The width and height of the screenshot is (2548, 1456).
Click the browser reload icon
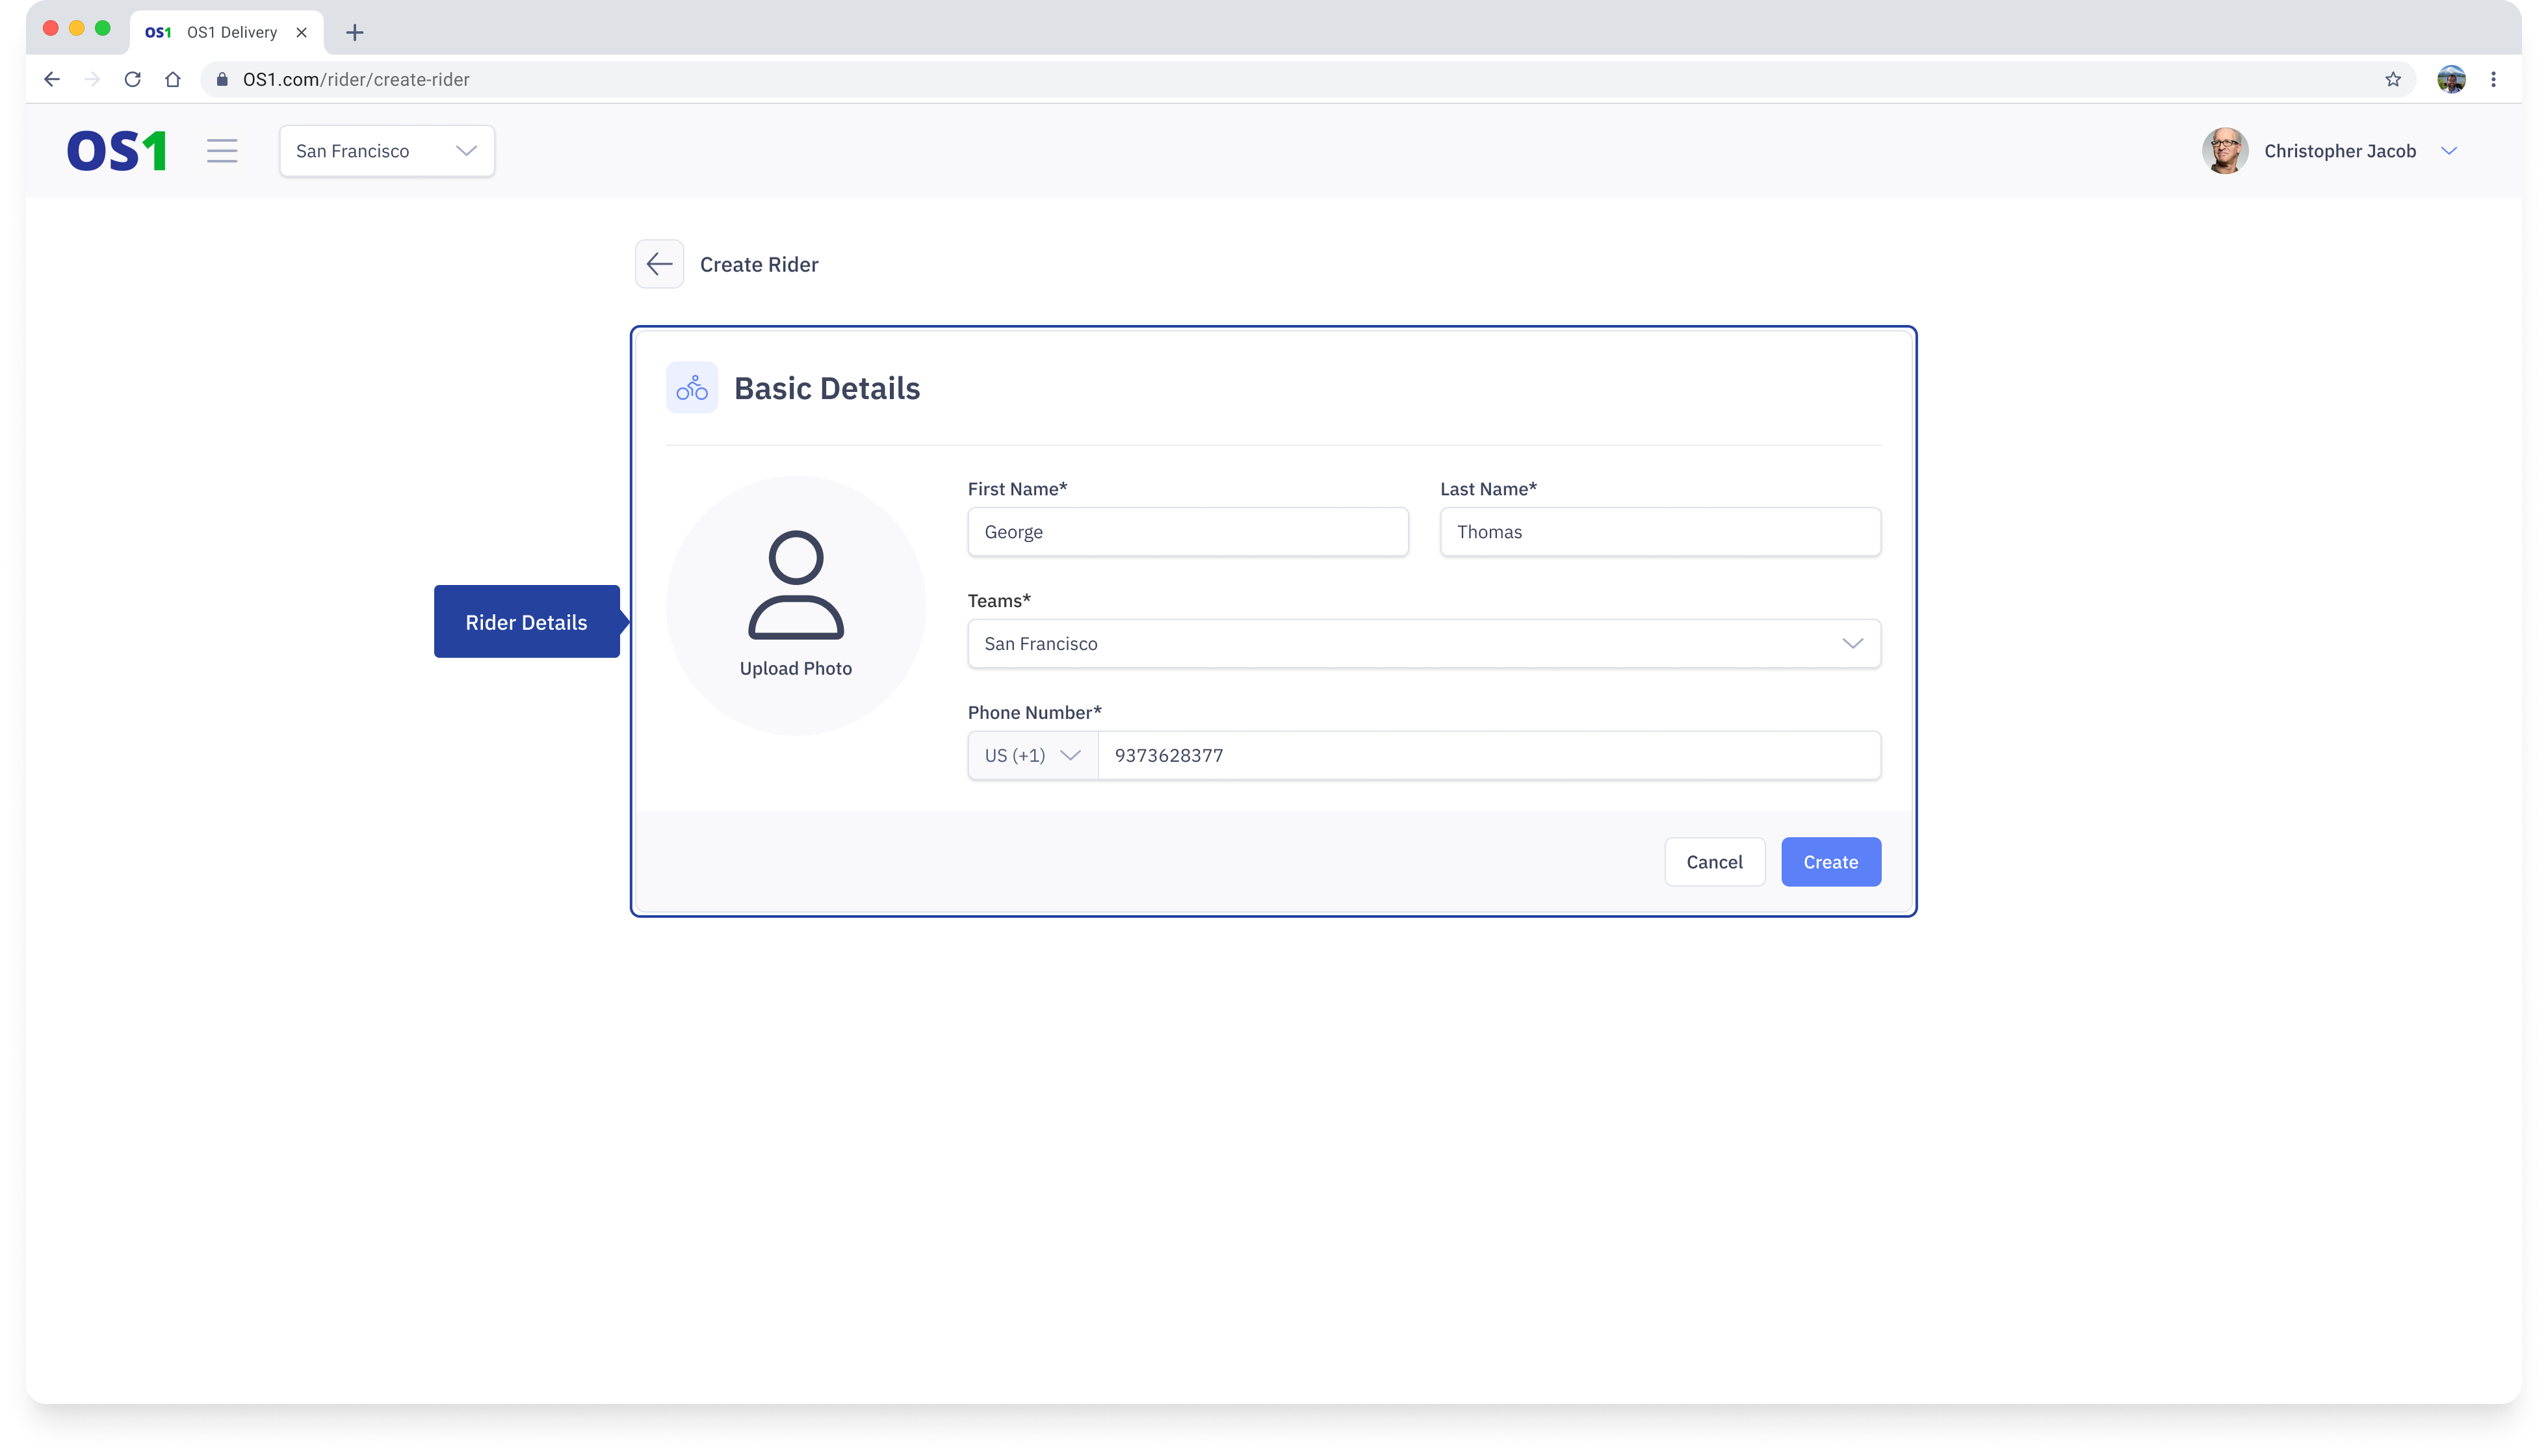coord(132,79)
